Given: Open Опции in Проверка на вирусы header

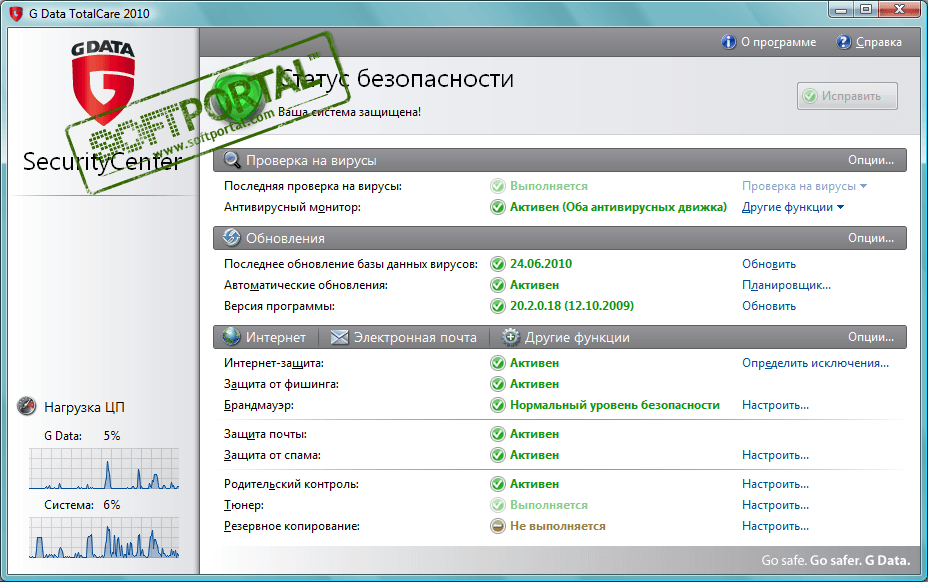Looking at the screenshot, I should point(871,160).
